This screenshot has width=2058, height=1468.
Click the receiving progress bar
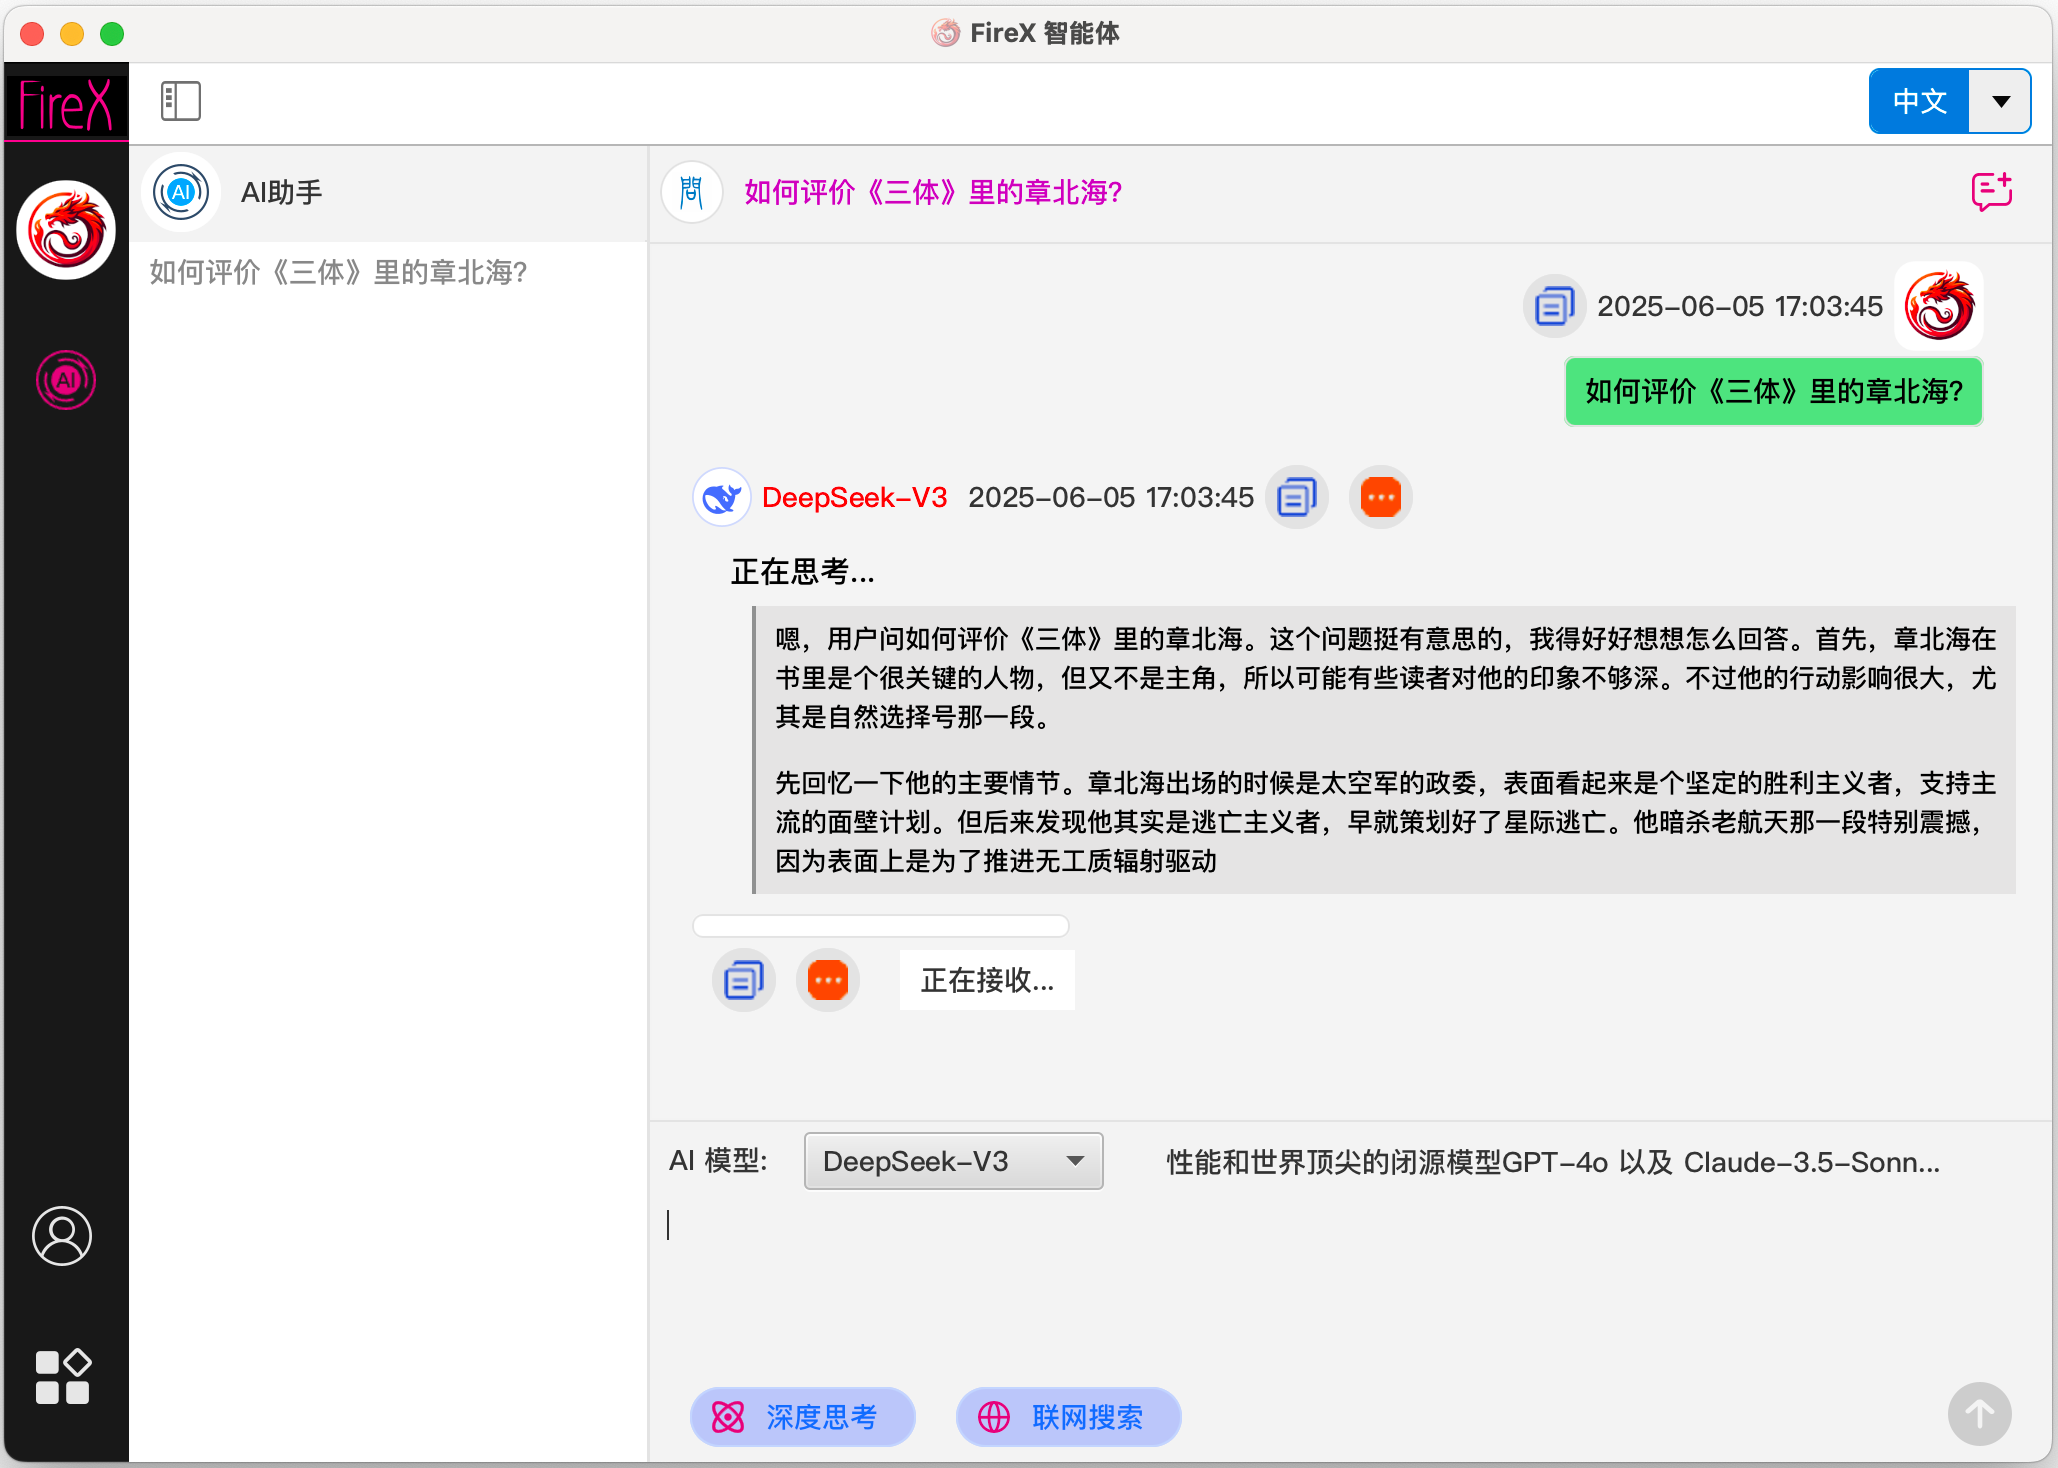pos(880,925)
